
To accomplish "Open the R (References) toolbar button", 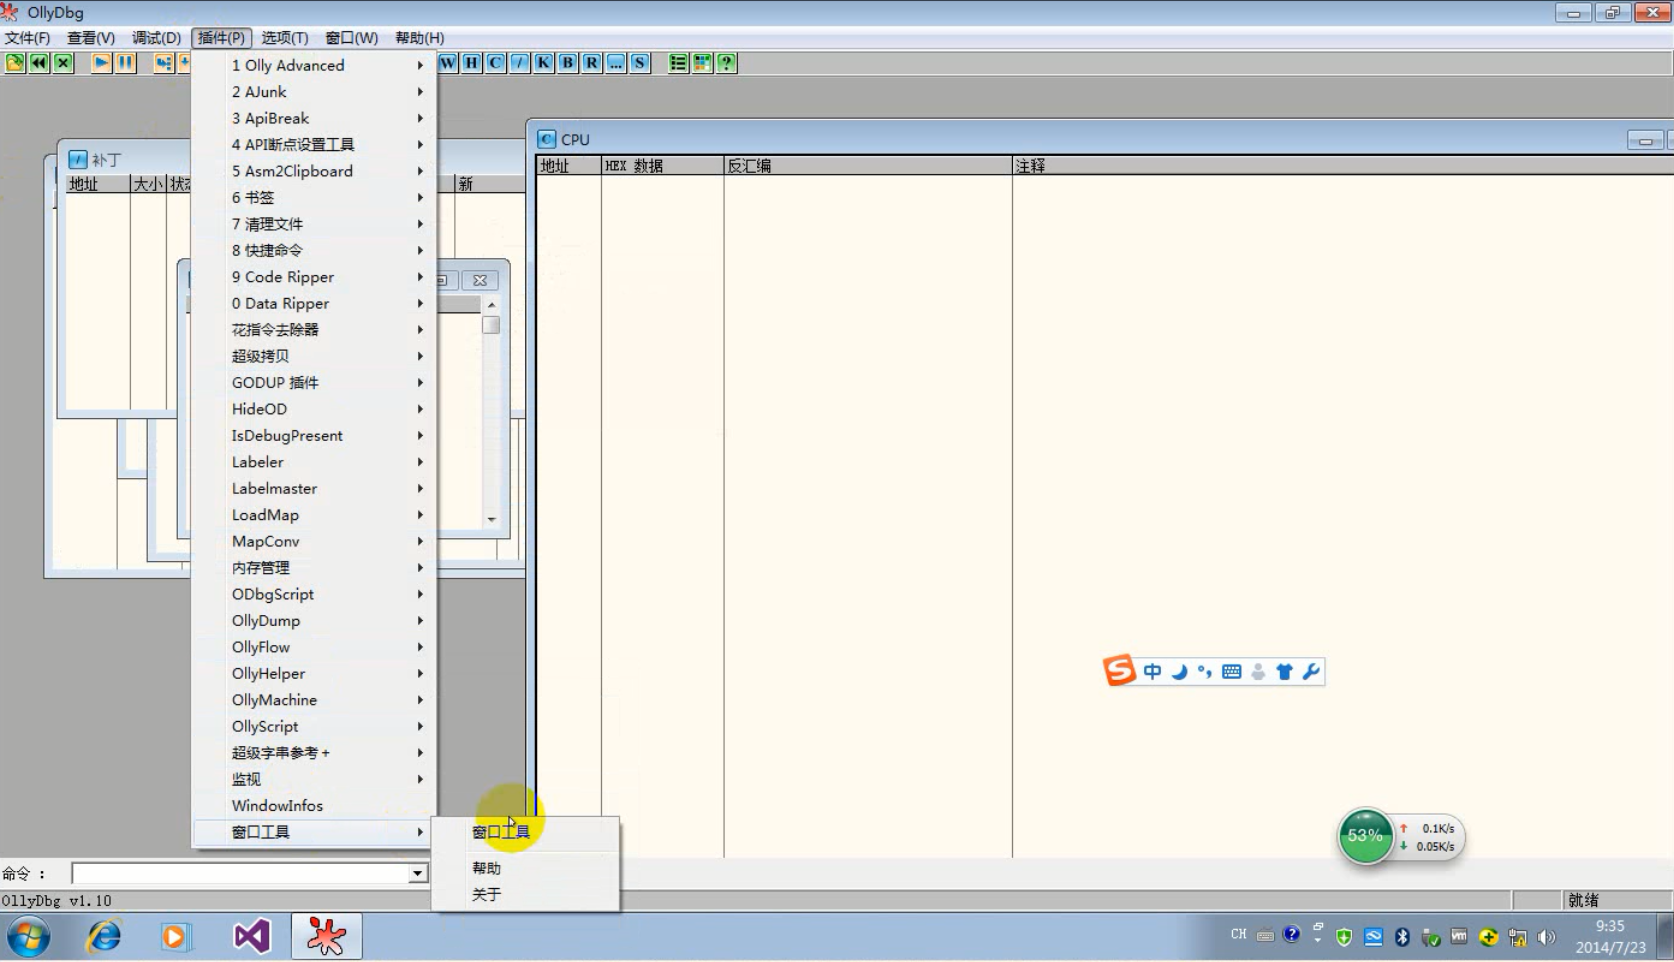I will (x=592, y=63).
